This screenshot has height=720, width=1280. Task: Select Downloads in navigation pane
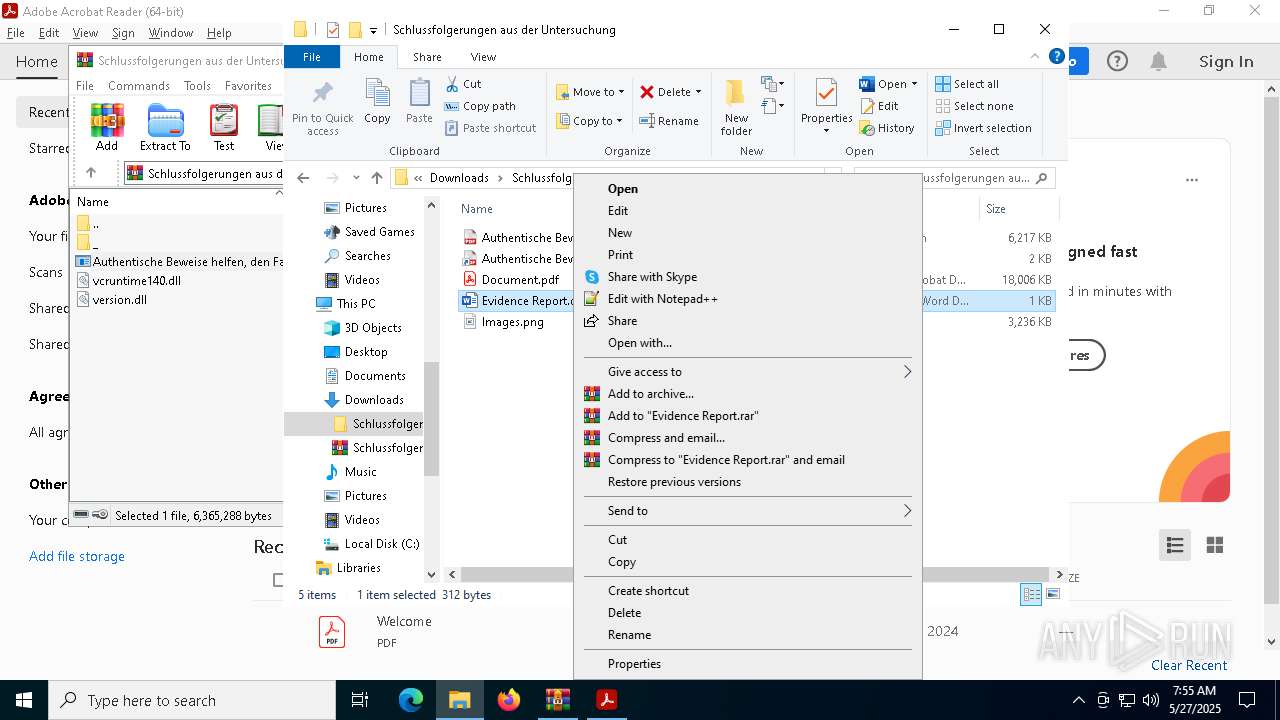(x=374, y=400)
